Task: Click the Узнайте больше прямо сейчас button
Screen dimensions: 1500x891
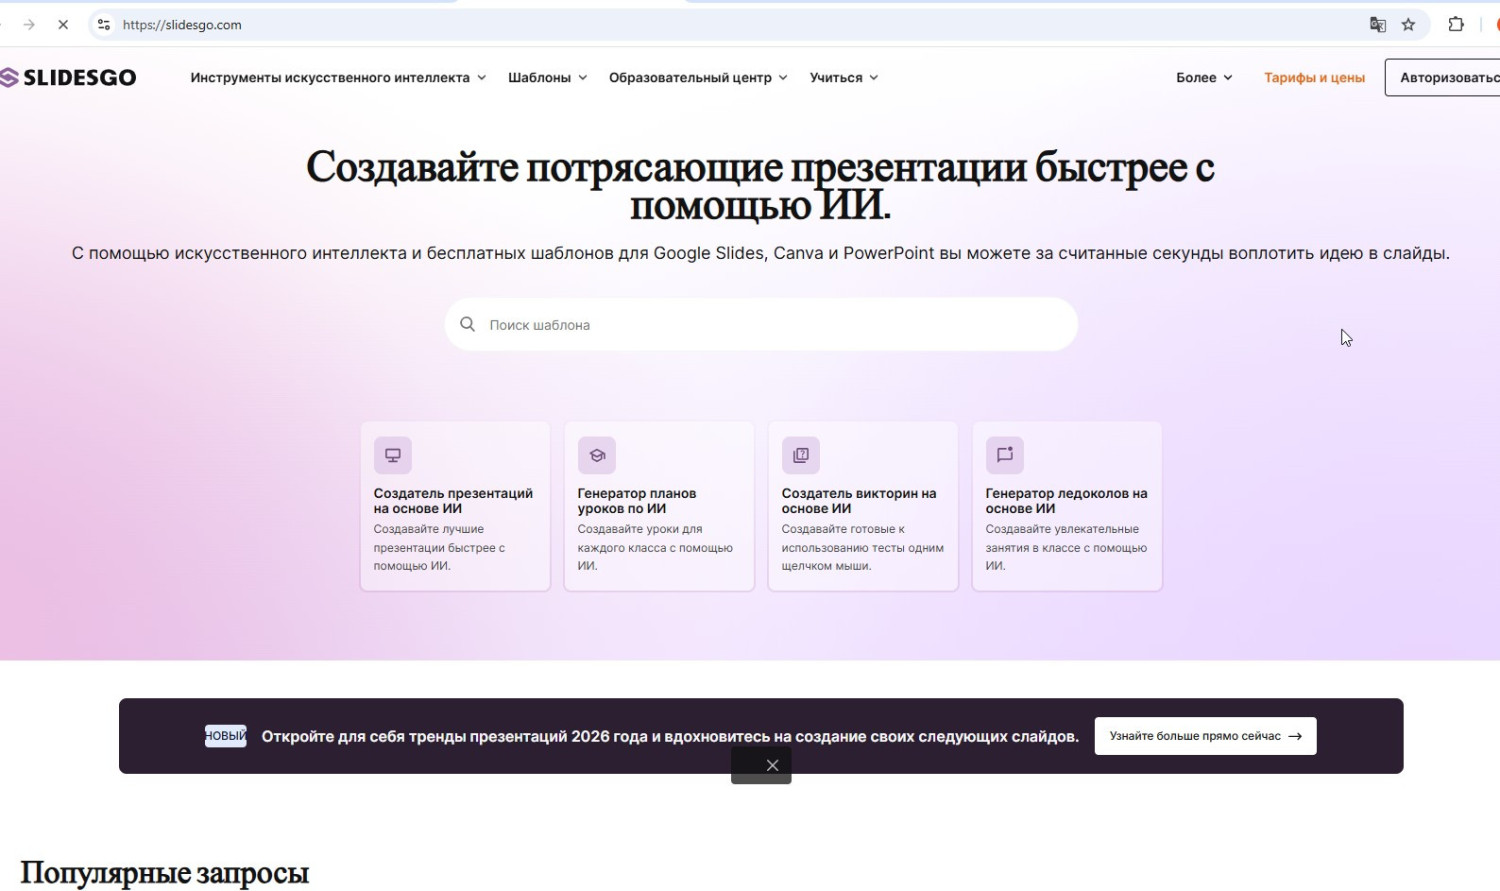Action: (1205, 736)
